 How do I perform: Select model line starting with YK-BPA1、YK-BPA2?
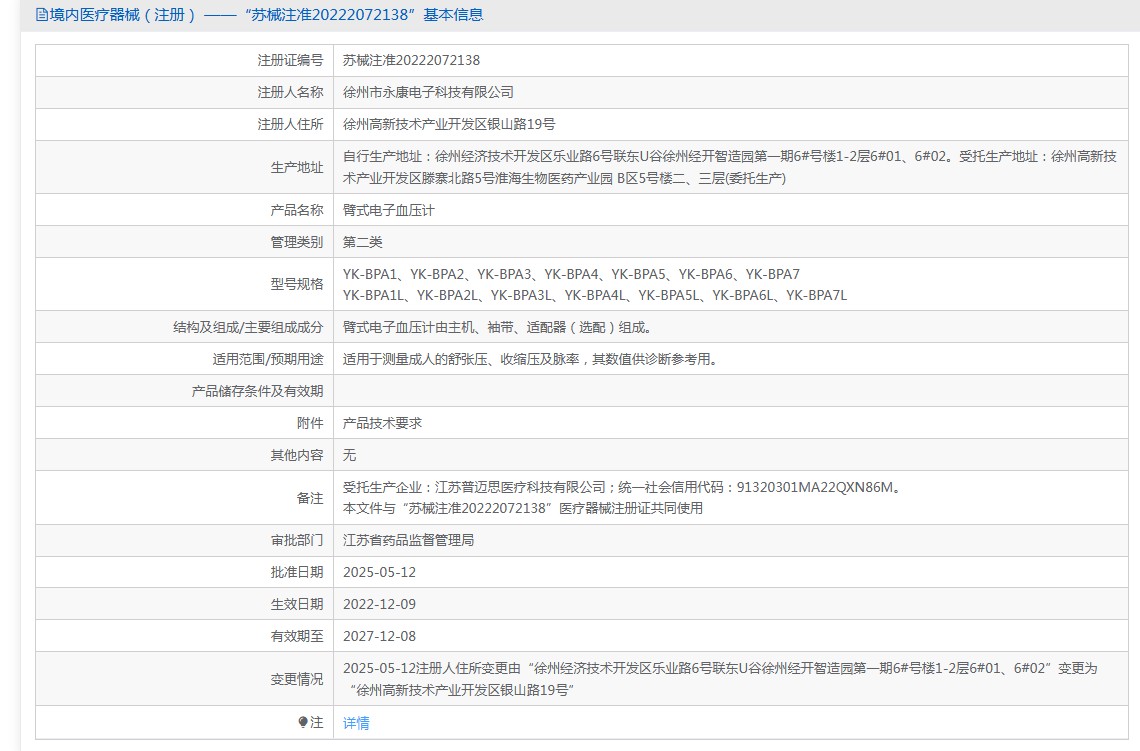point(571,274)
